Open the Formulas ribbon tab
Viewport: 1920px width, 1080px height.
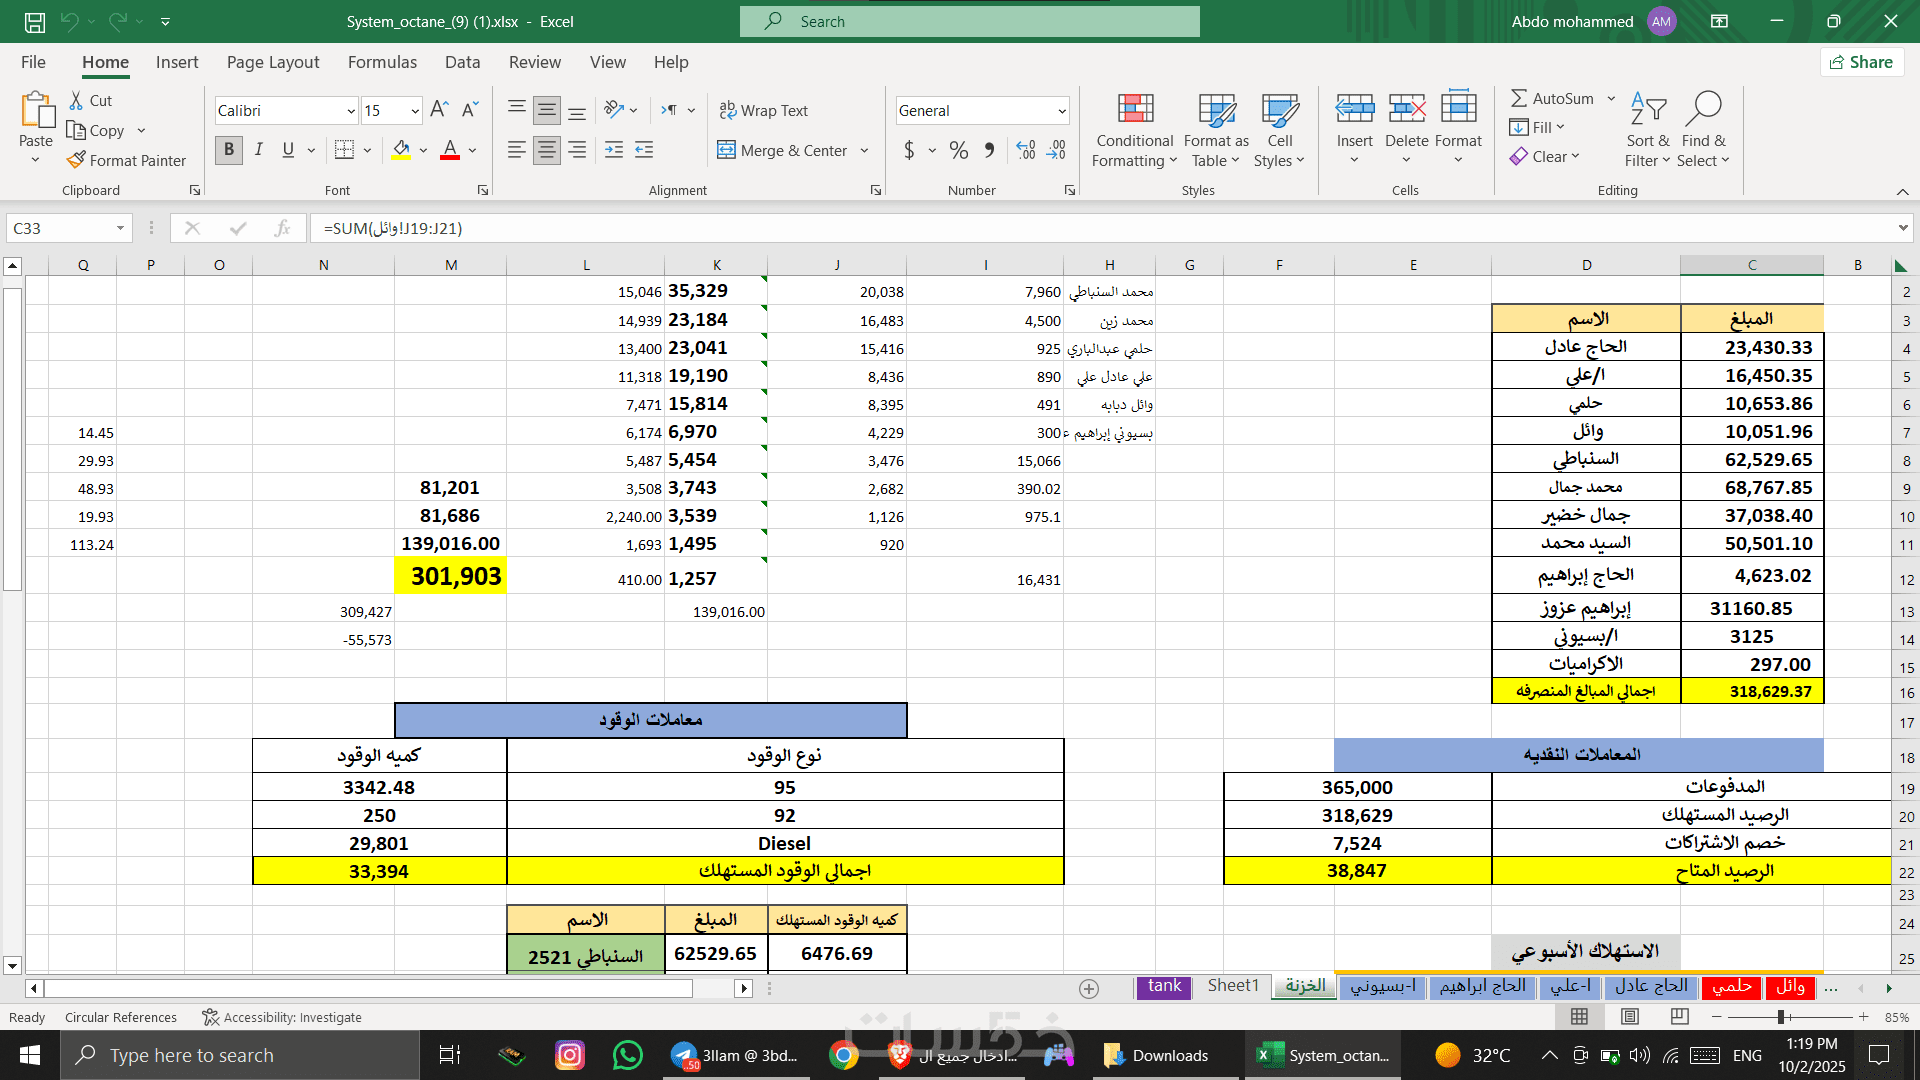pyautogui.click(x=382, y=62)
